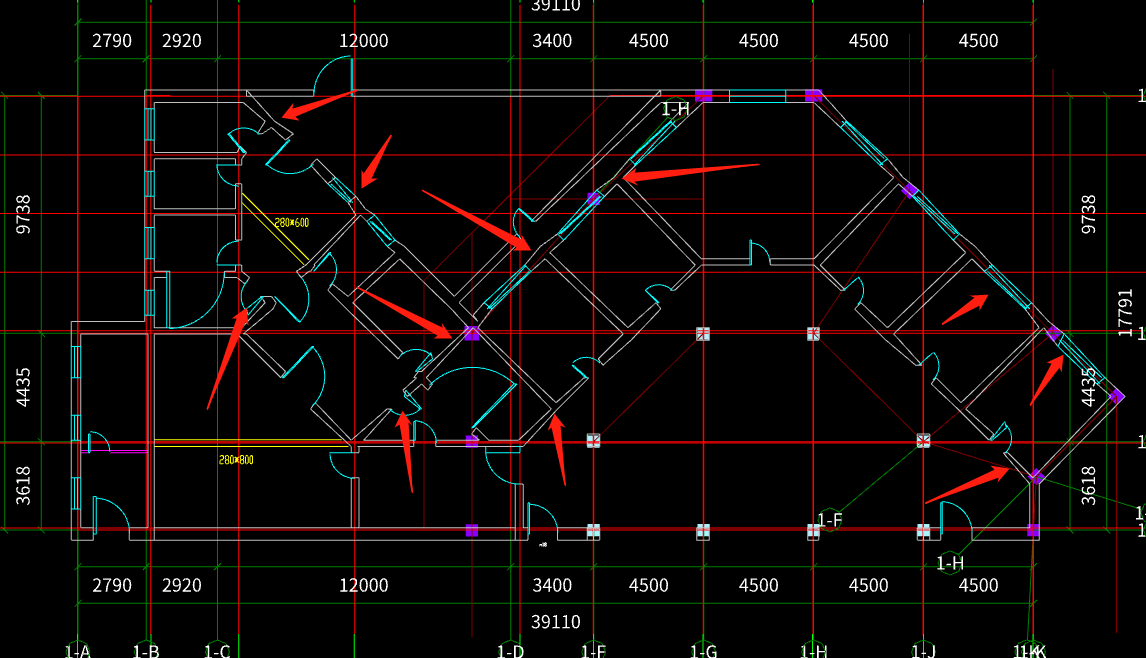This screenshot has width=1146, height=658.
Task: Select the 1-J axis label
Action: (924, 651)
